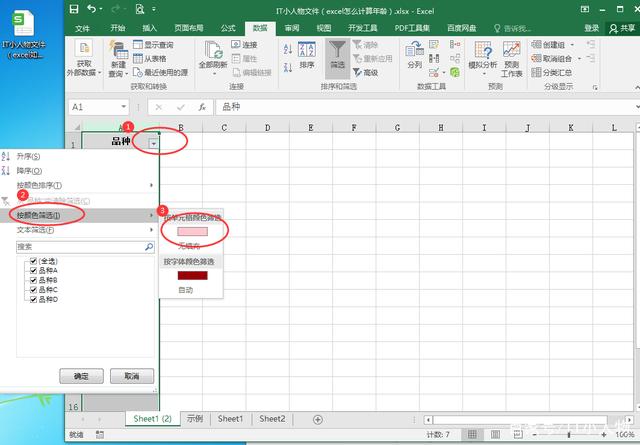Click 取消组合 in the outline group

pos(552,58)
